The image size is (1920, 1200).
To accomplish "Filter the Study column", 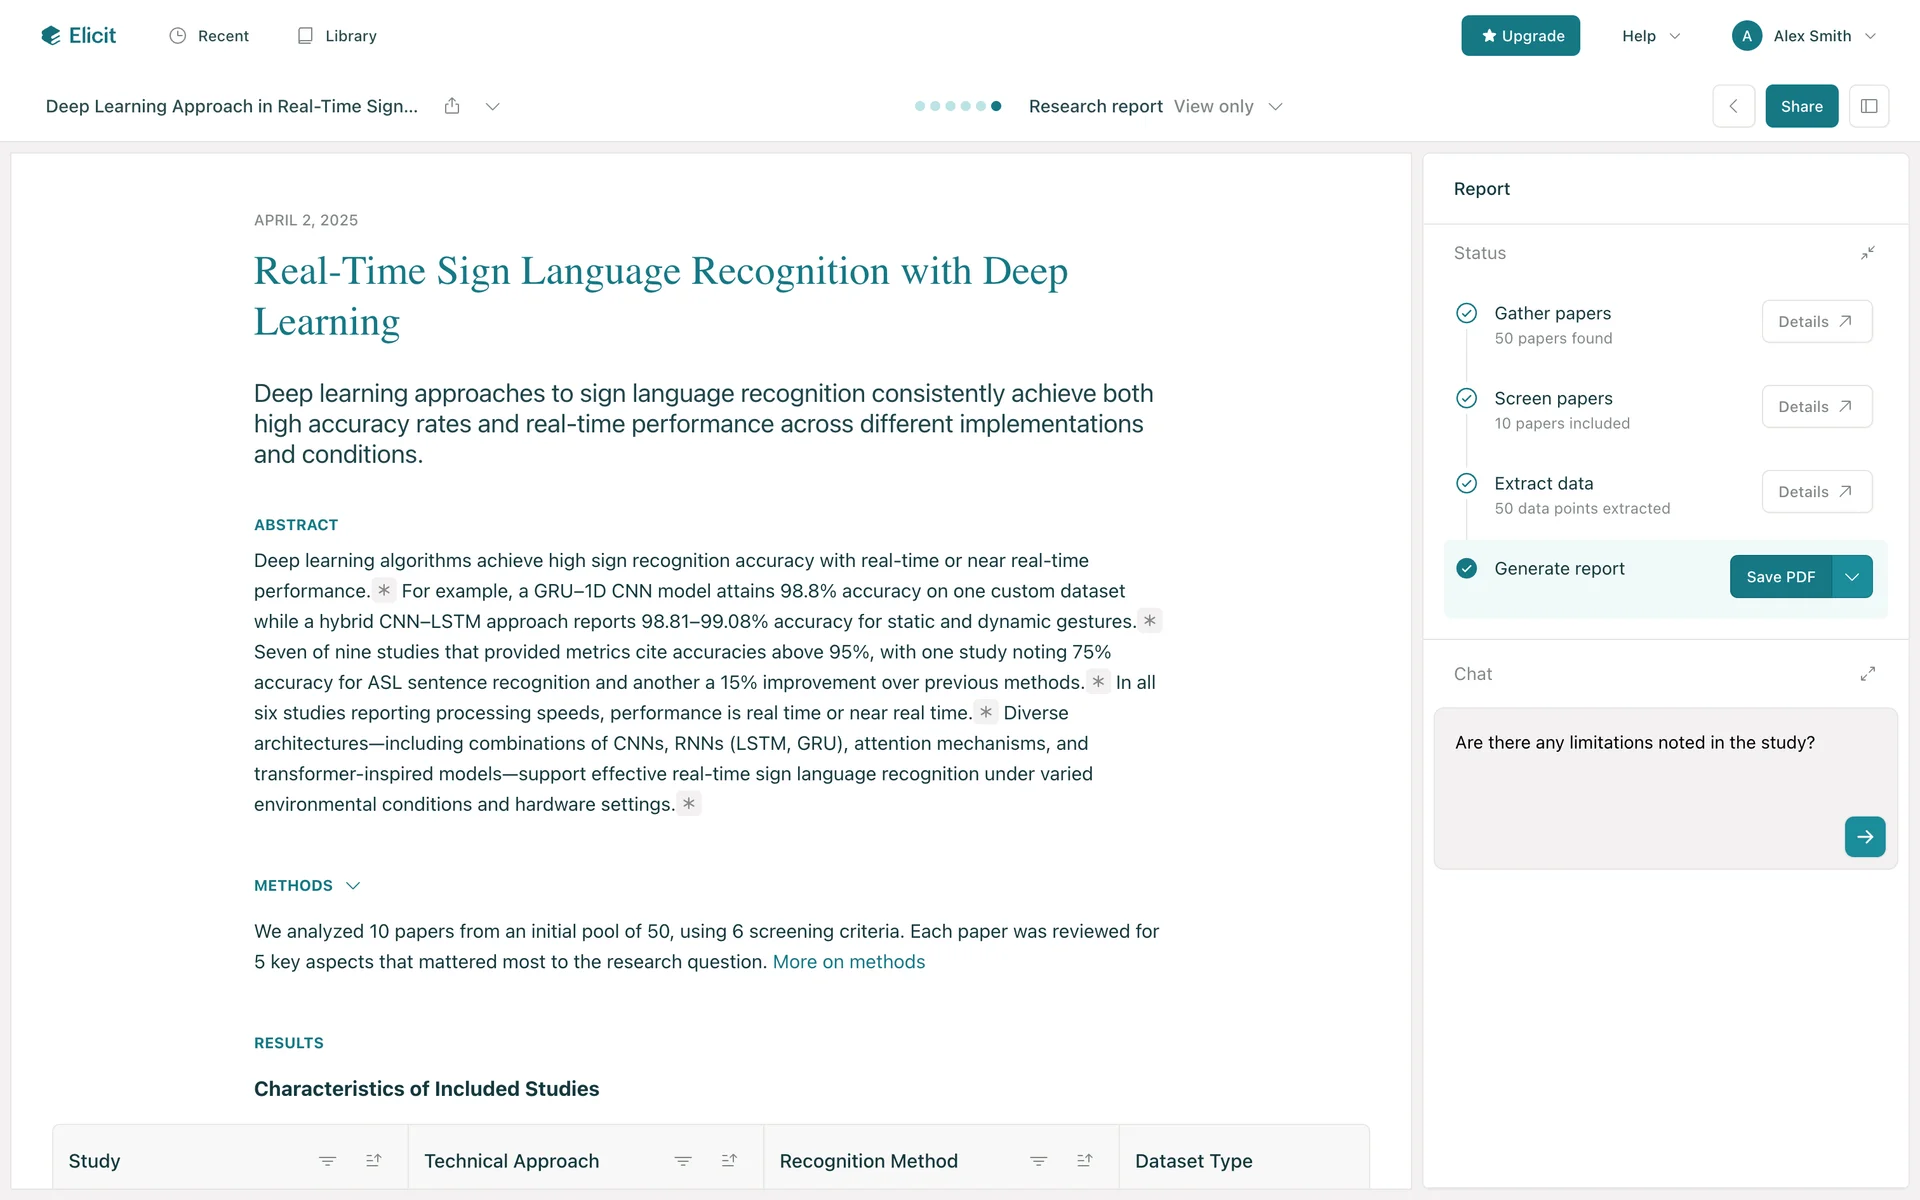I will [x=327, y=1161].
